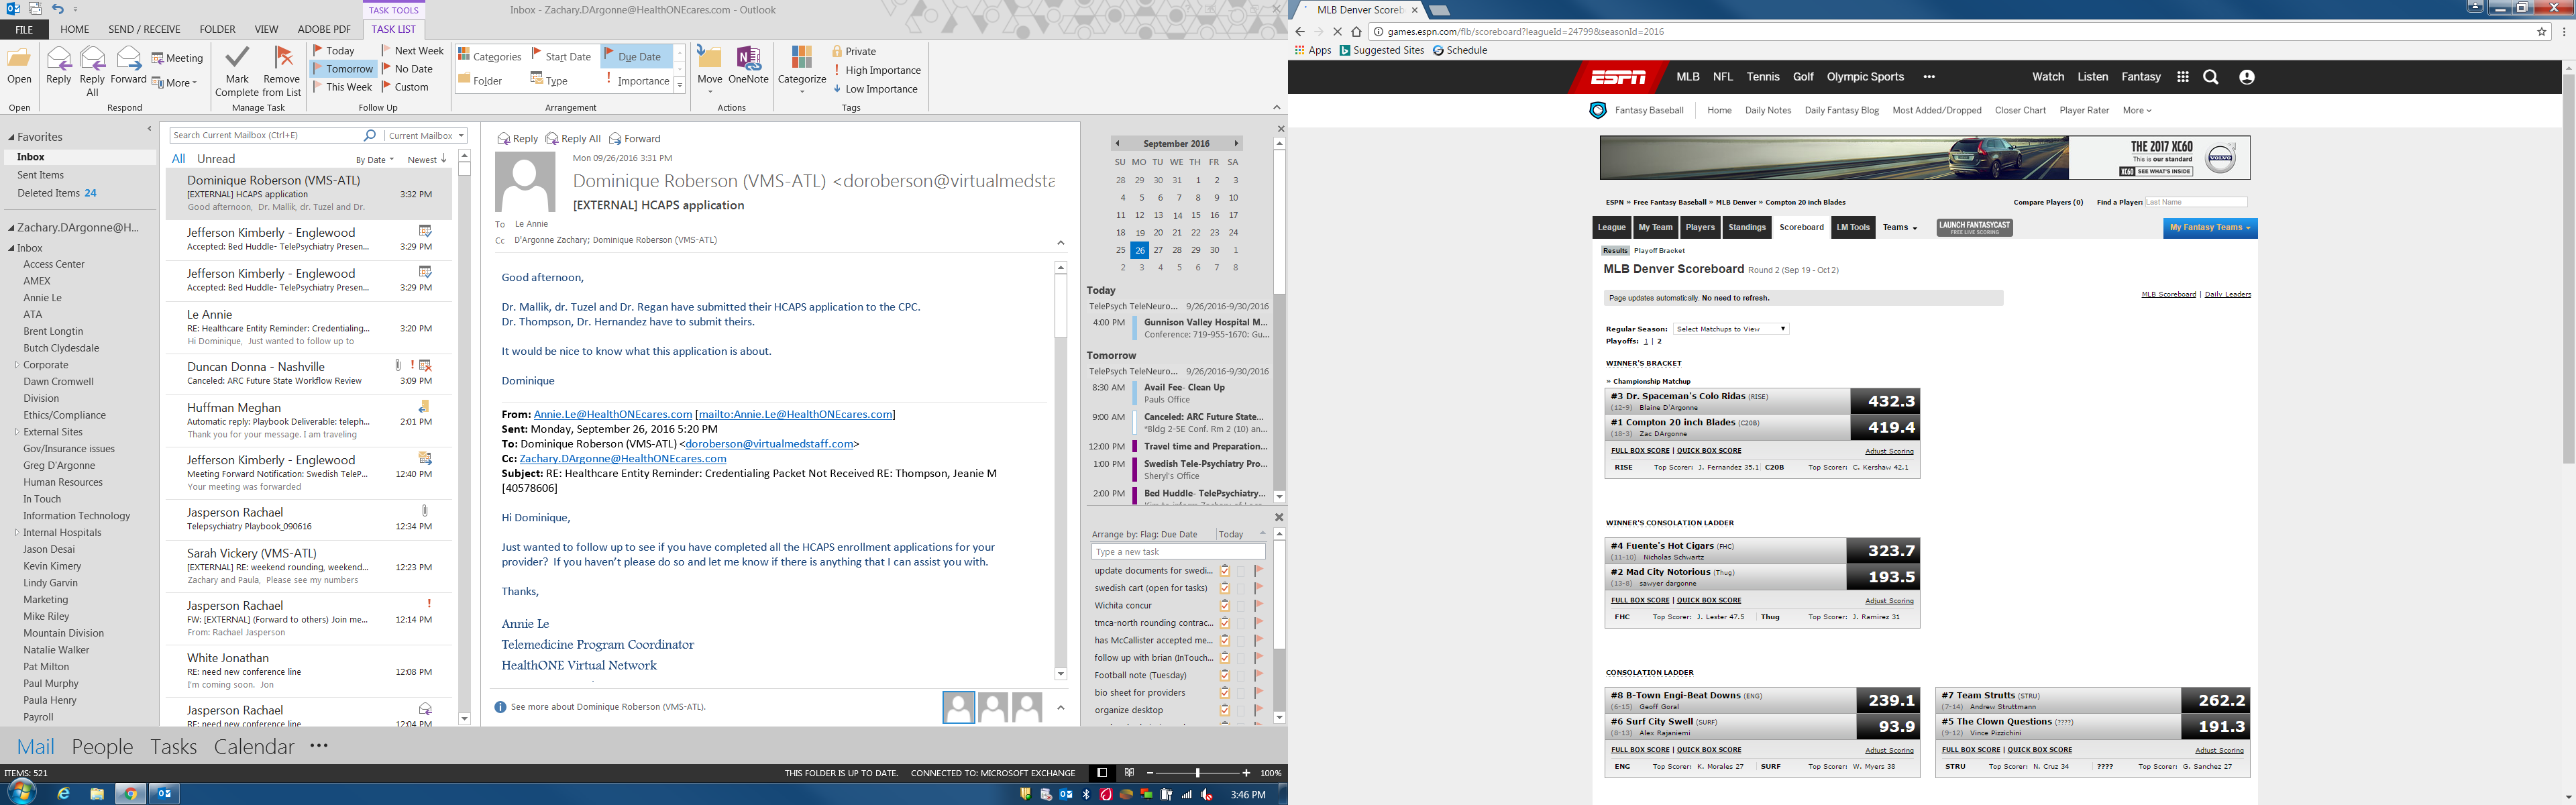Viewport: 2576px width, 805px height.
Task: Switch to SEND / RECEIVE ribbon tab
Action: [x=145, y=30]
